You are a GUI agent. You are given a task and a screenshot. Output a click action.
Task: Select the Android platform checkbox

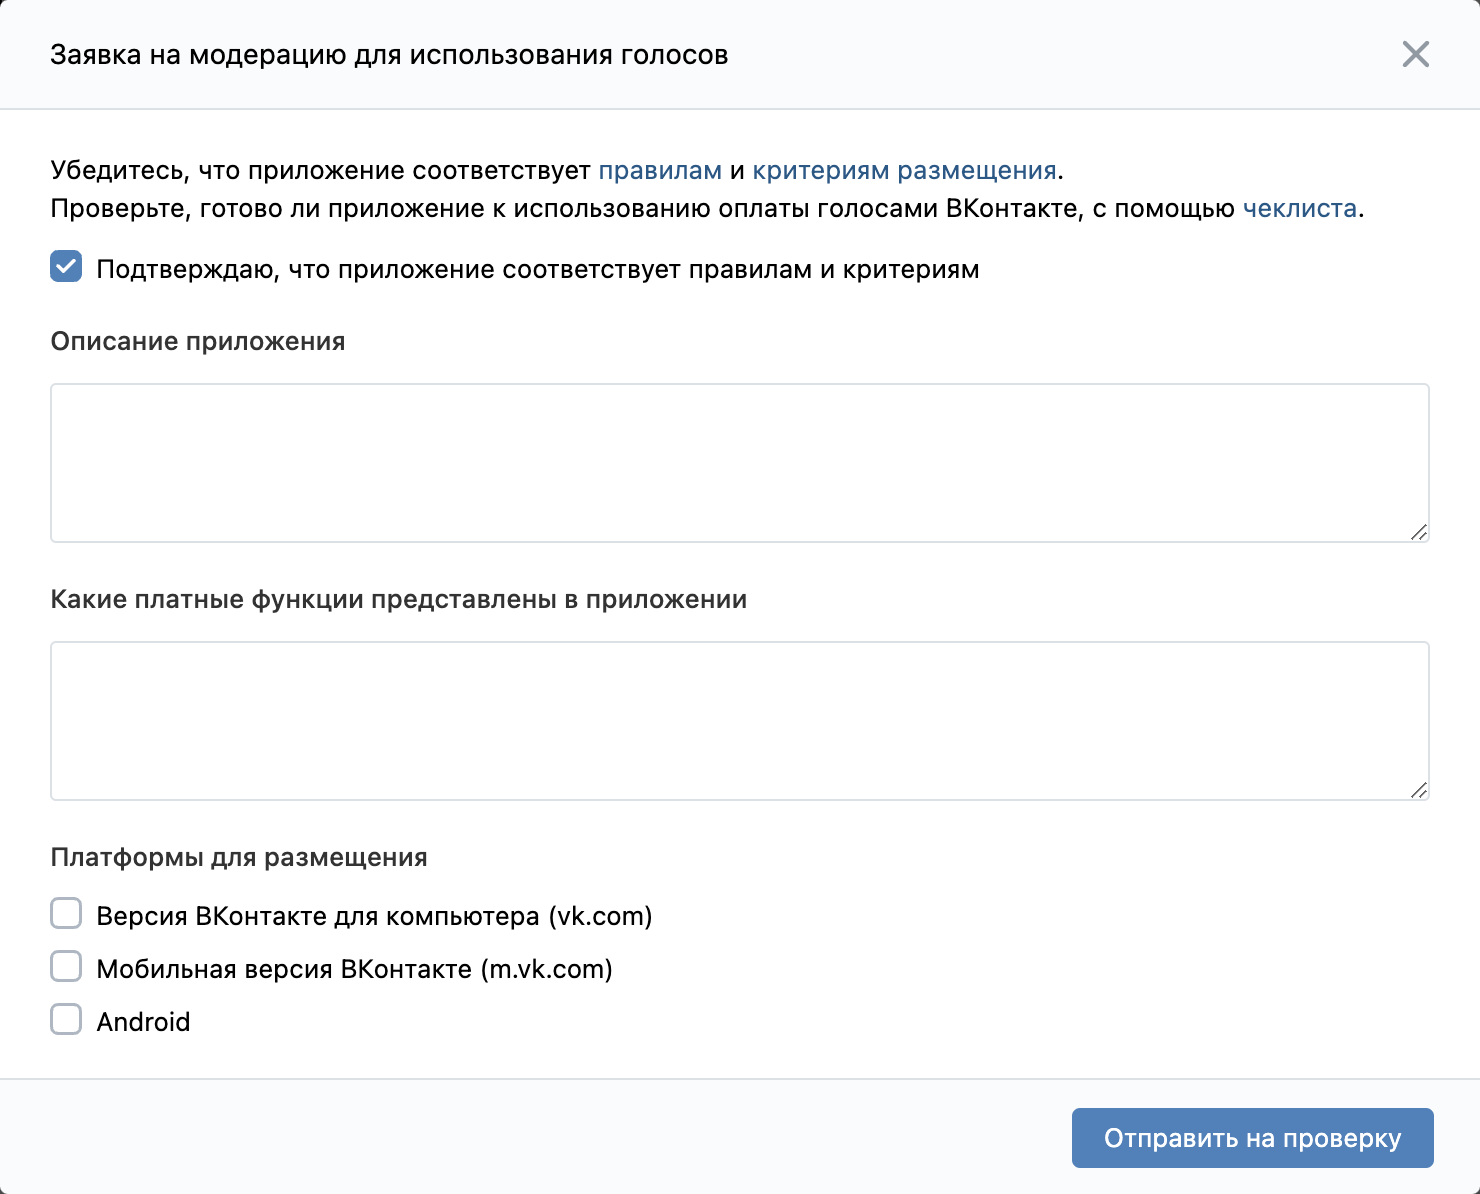65,1018
